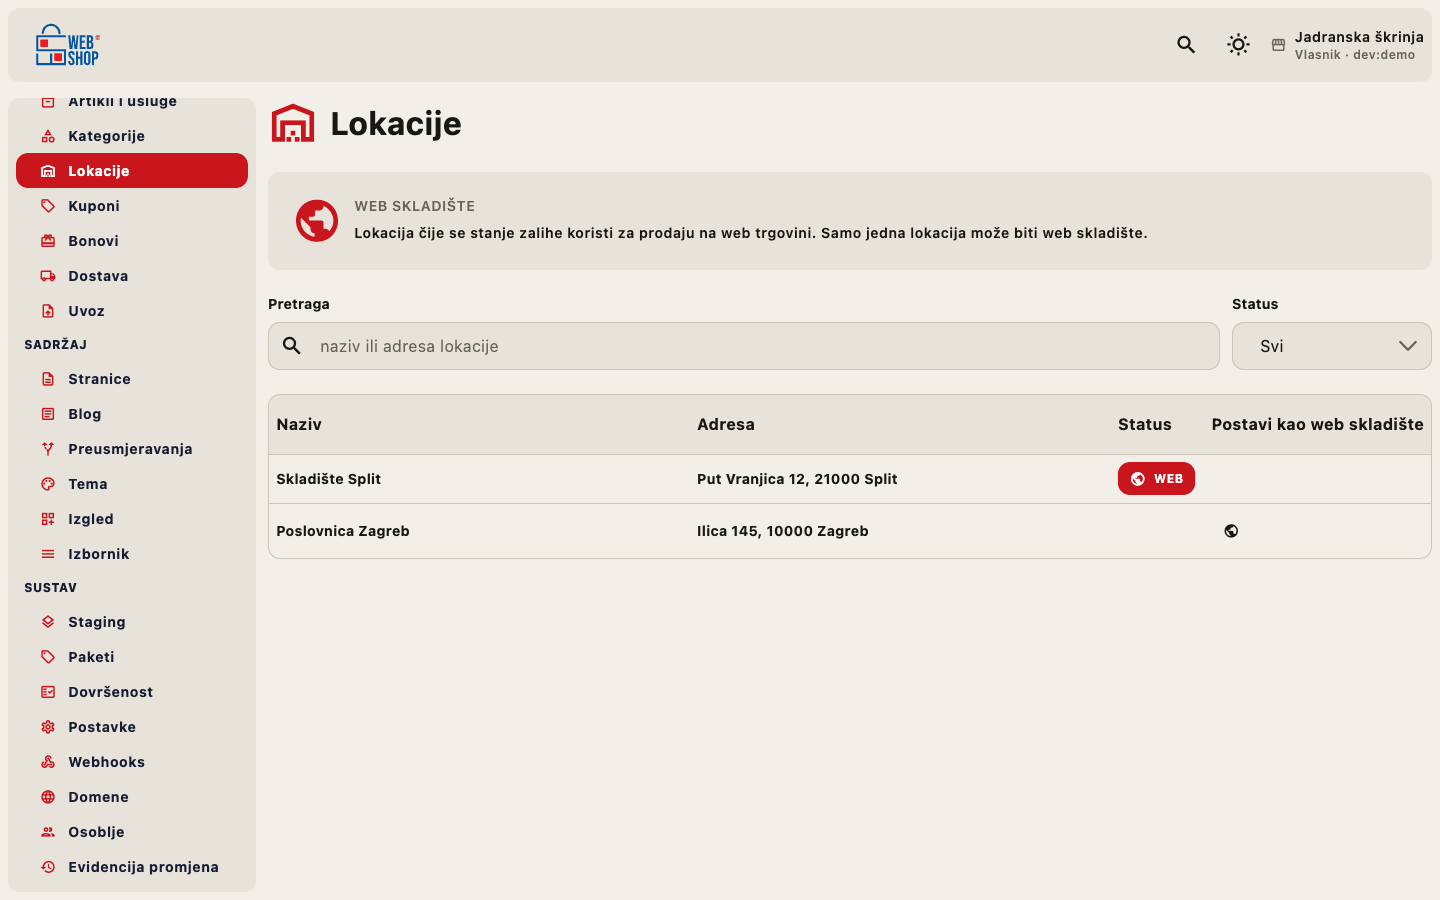The width and height of the screenshot is (1440, 900).
Task: Set Poslovnica Zagreb as web warehouse
Action: tap(1231, 531)
